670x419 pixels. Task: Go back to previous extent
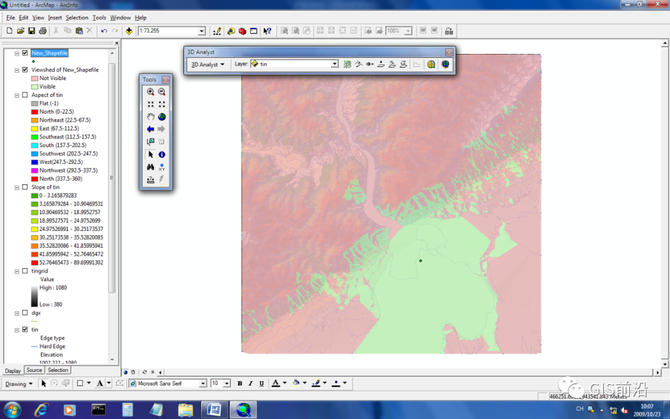coord(150,129)
